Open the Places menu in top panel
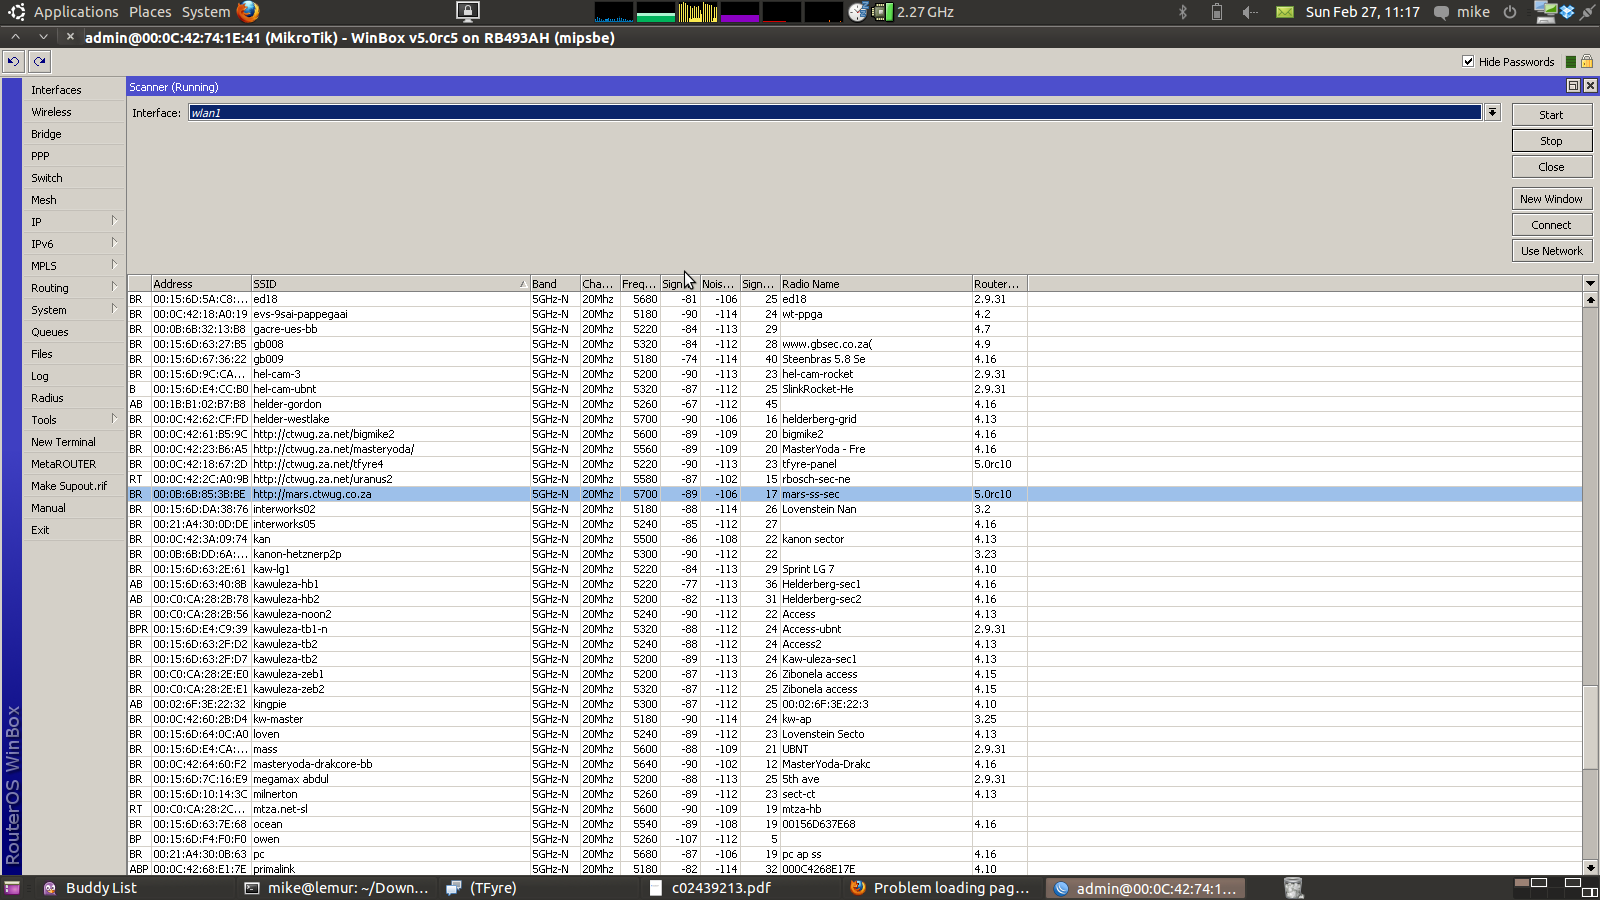The width and height of the screenshot is (1600, 900). pyautogui.click(x=150, y=12)
